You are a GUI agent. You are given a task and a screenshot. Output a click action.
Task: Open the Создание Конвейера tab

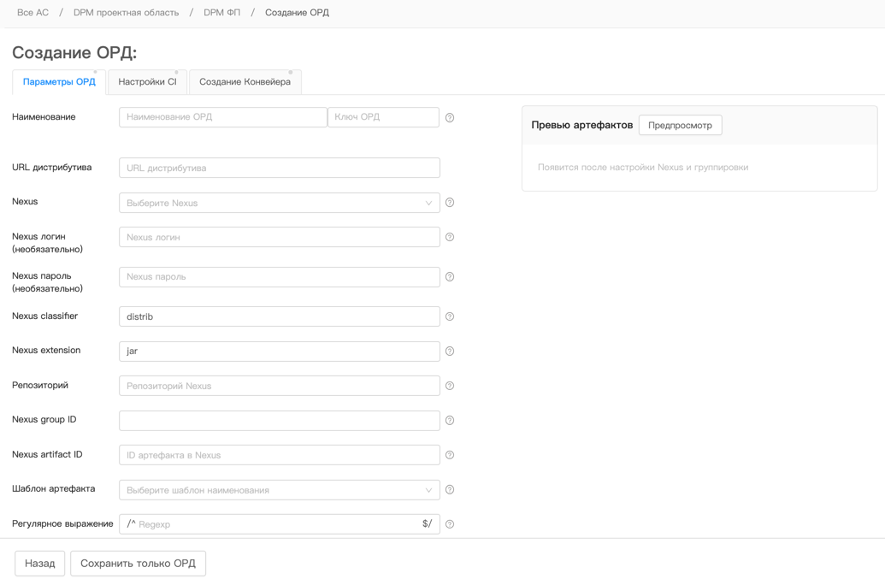245,82
